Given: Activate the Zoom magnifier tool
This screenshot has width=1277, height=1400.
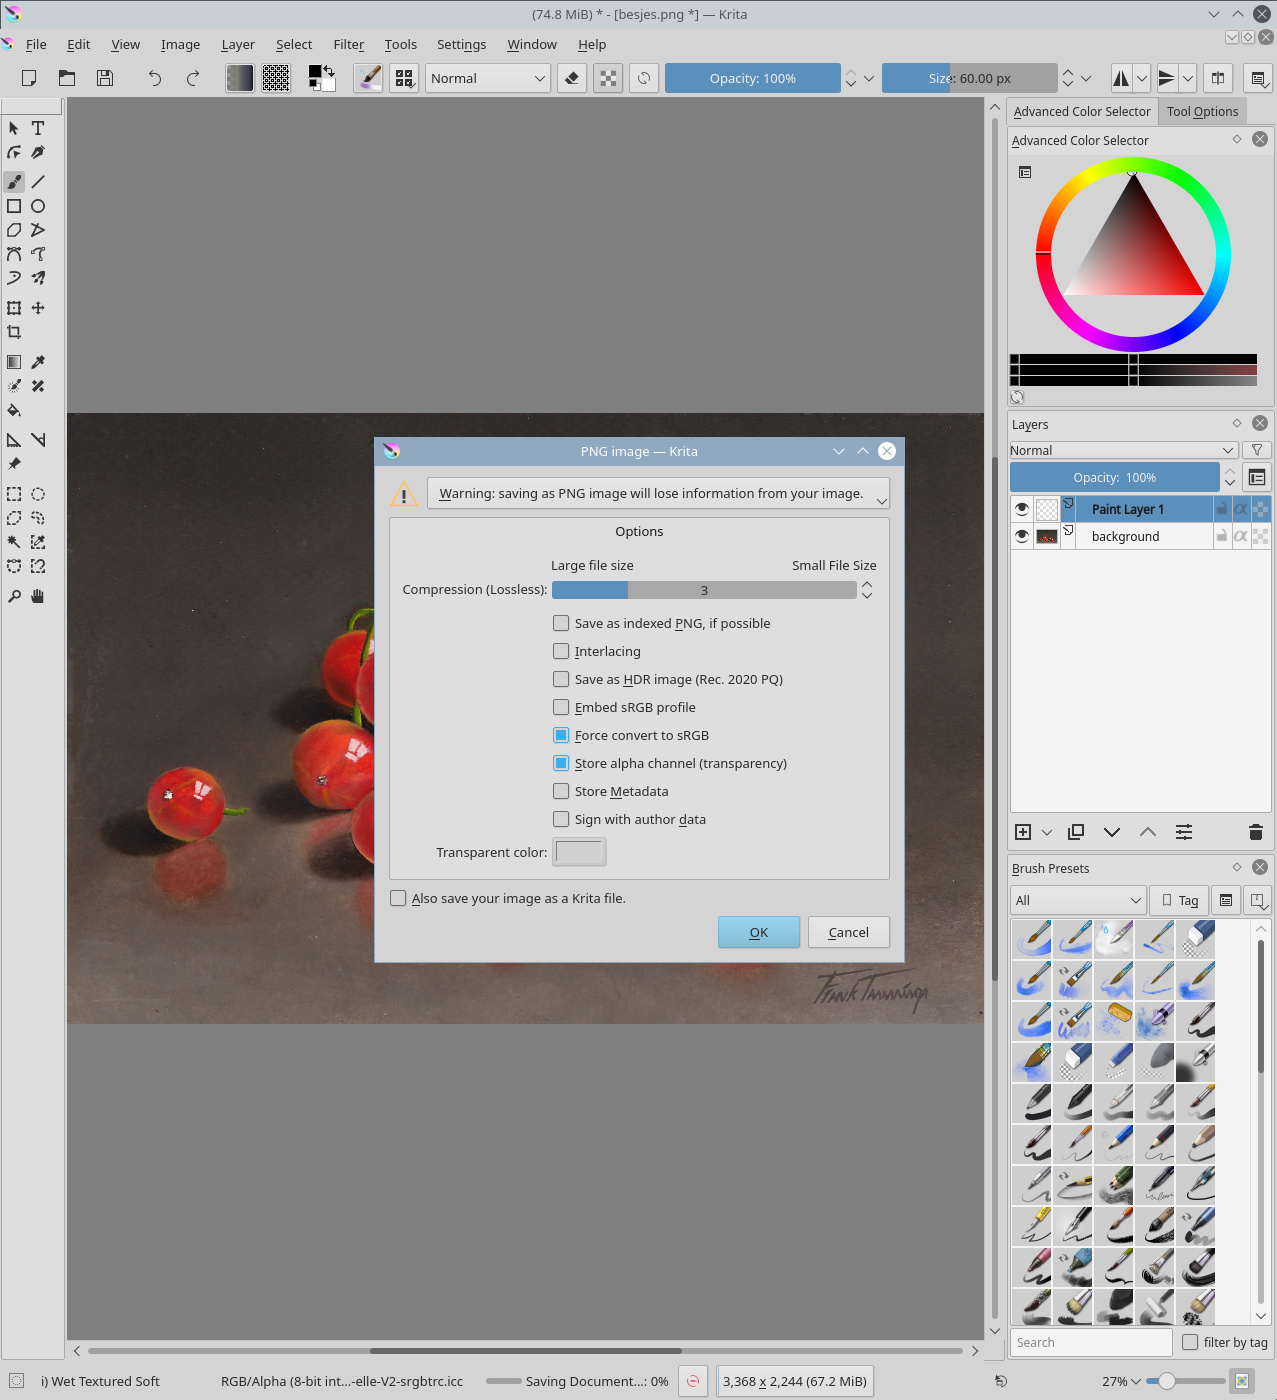Looking at the screenshot, I should (x=14, y=596).
